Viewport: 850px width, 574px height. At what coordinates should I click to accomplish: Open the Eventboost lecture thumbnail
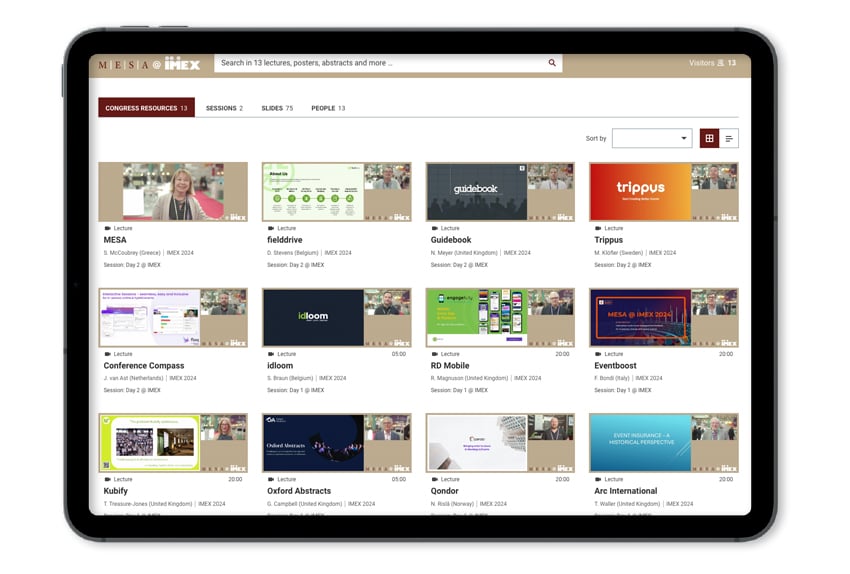[x=664, y=317]
